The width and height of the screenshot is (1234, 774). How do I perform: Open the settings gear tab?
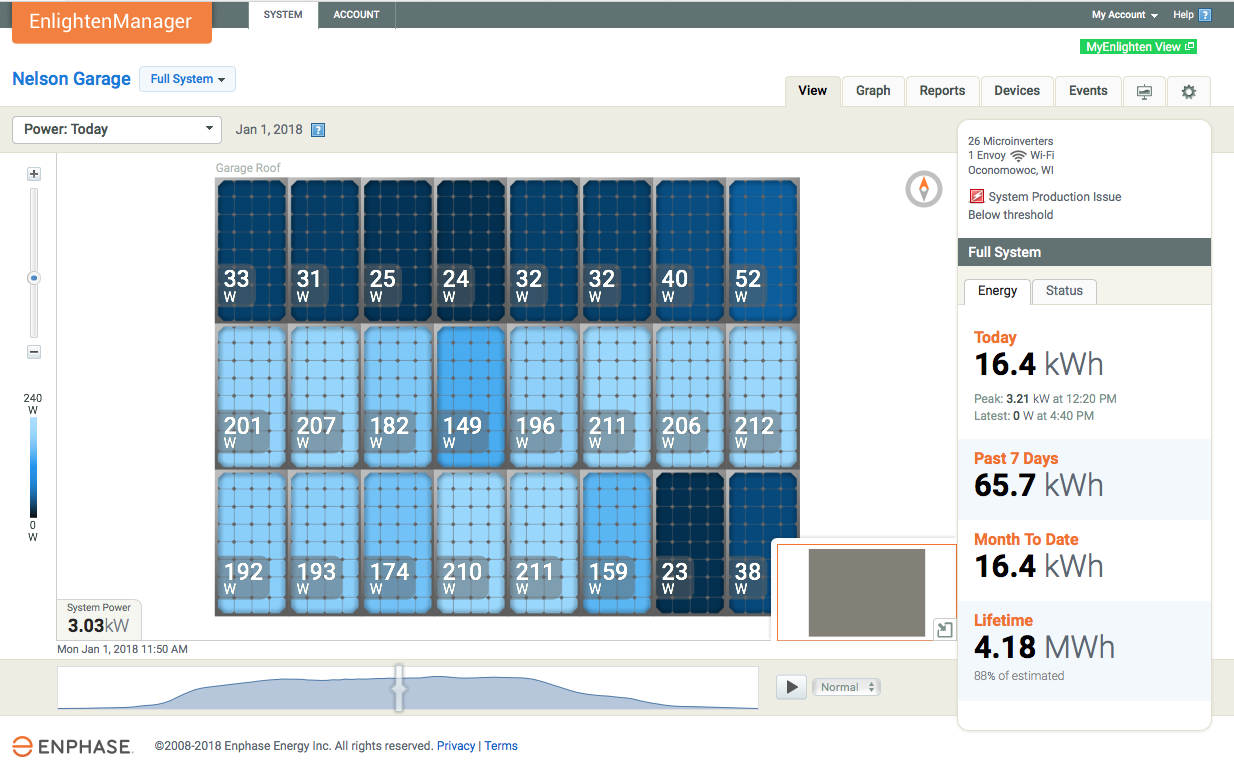tap(1188, 91)
